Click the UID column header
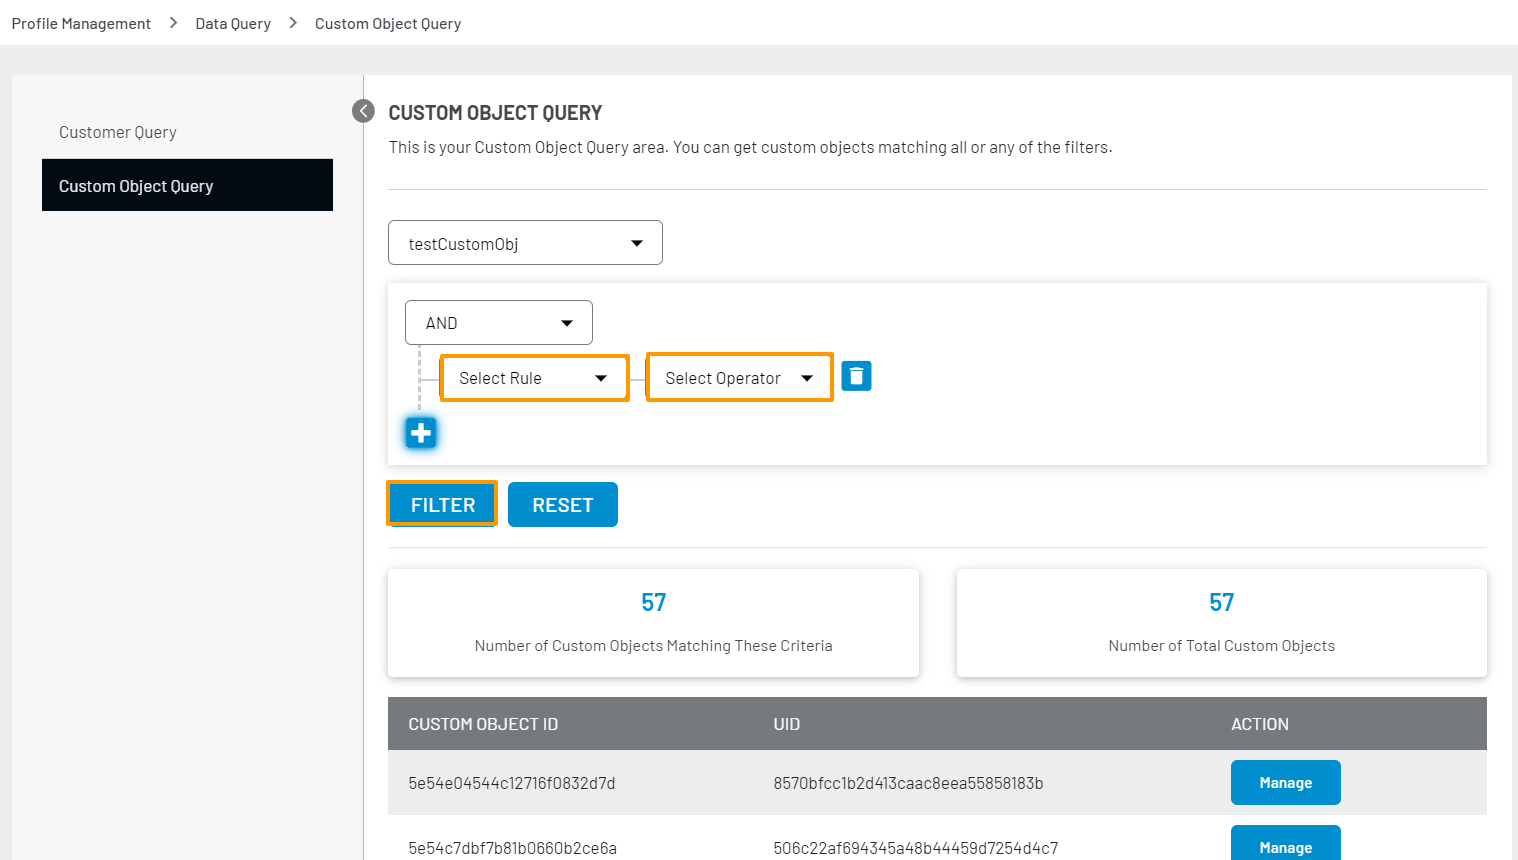This screenshot has width=1518, height=860. [x=786, y=724]
